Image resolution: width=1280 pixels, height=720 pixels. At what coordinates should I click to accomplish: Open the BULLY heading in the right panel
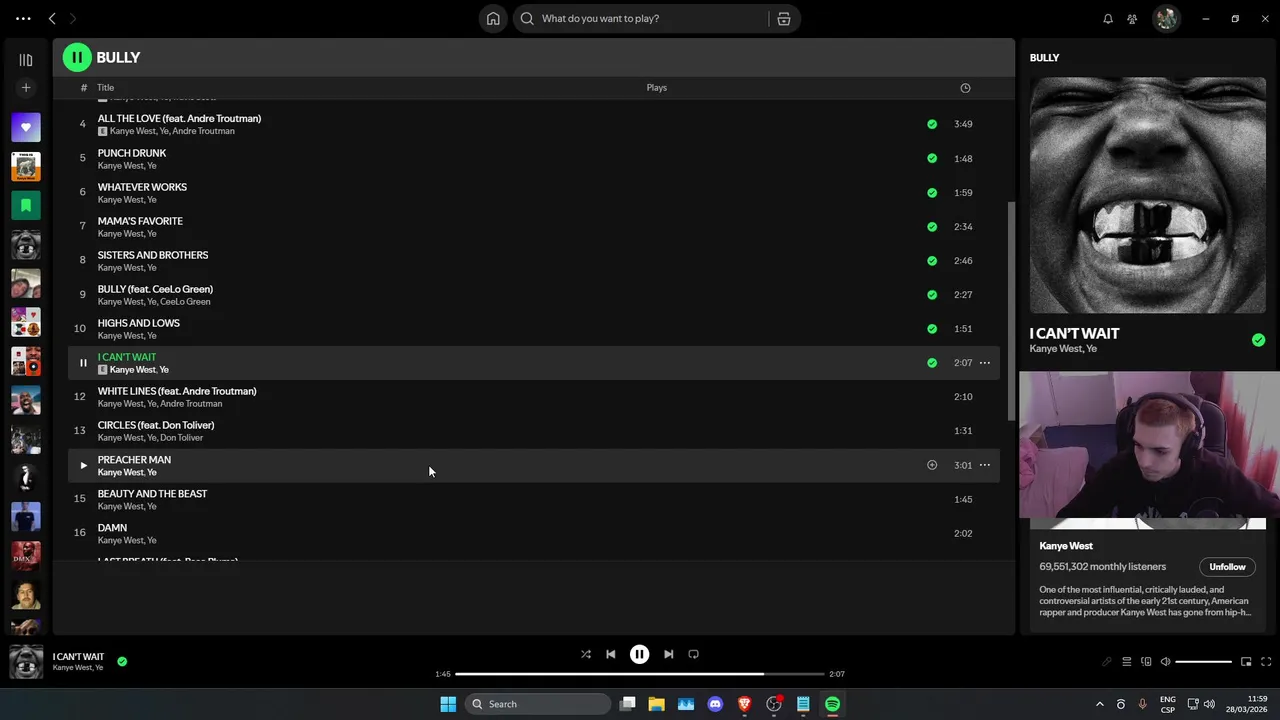tap(1044, 58)
